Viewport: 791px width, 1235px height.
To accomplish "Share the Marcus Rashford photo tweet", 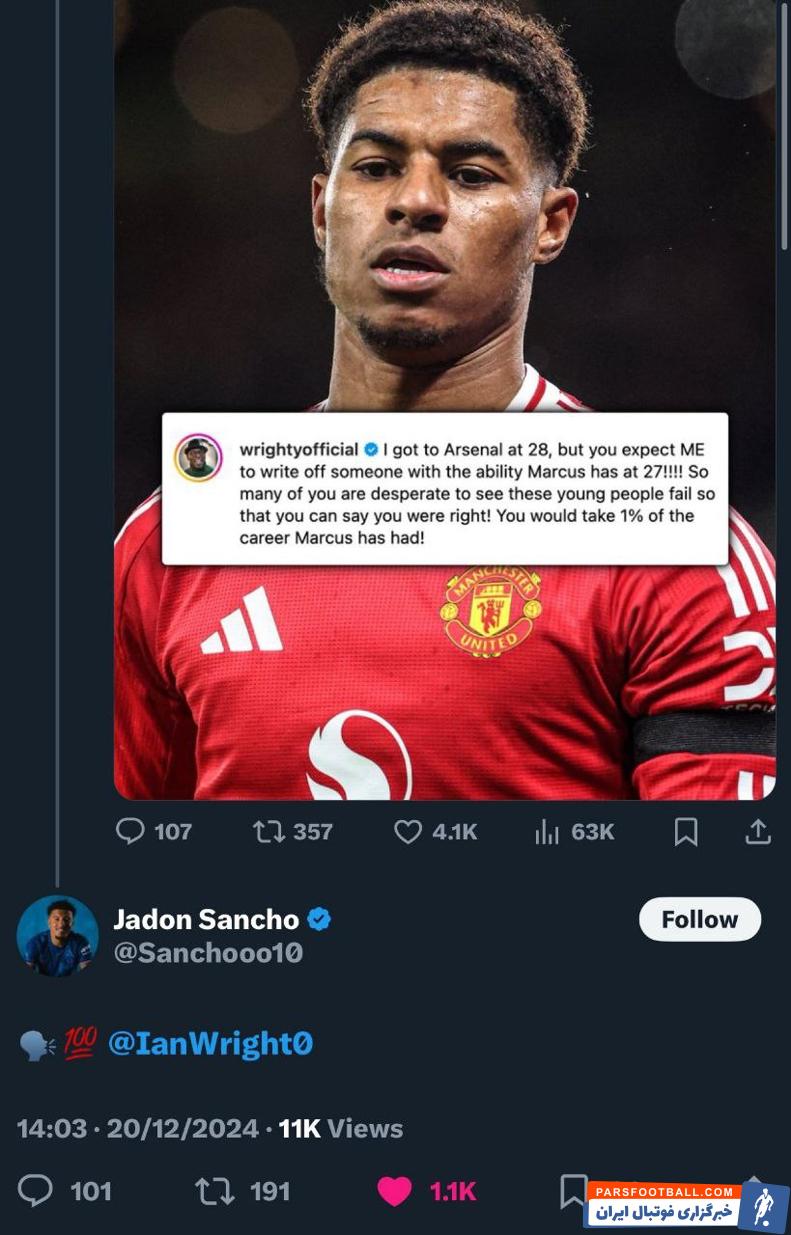I will click(758, 831).
